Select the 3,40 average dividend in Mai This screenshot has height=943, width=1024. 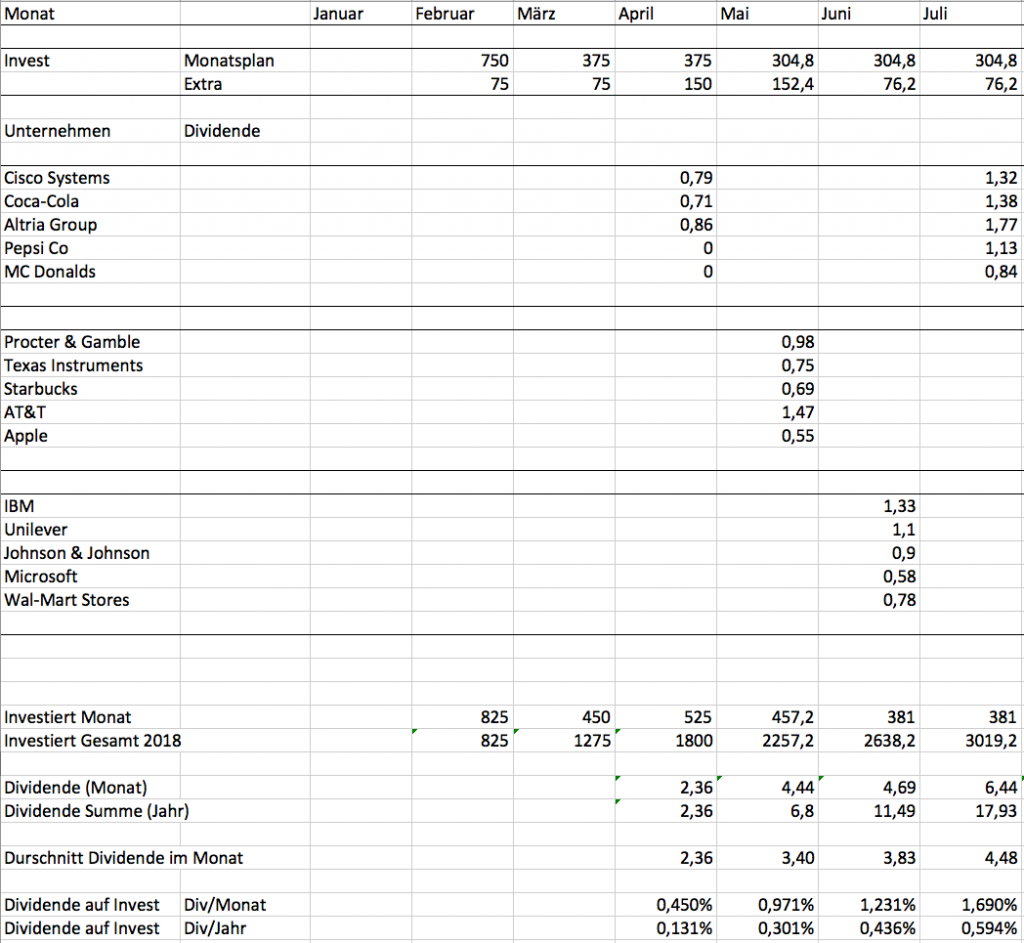[x=798, y=859]
